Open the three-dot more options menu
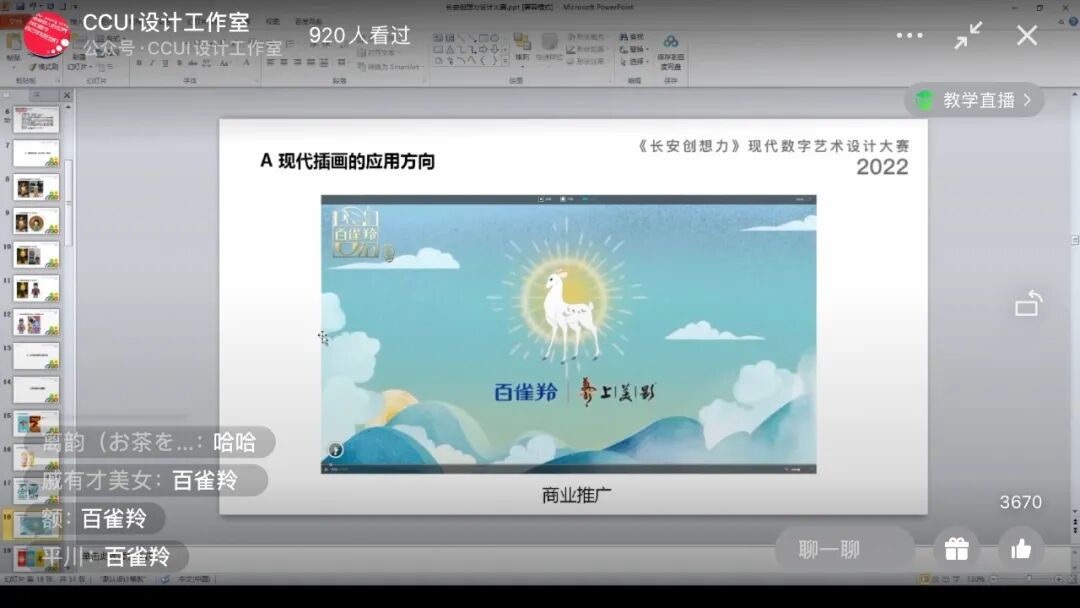Screen dimensions: 1080x608 908,35
